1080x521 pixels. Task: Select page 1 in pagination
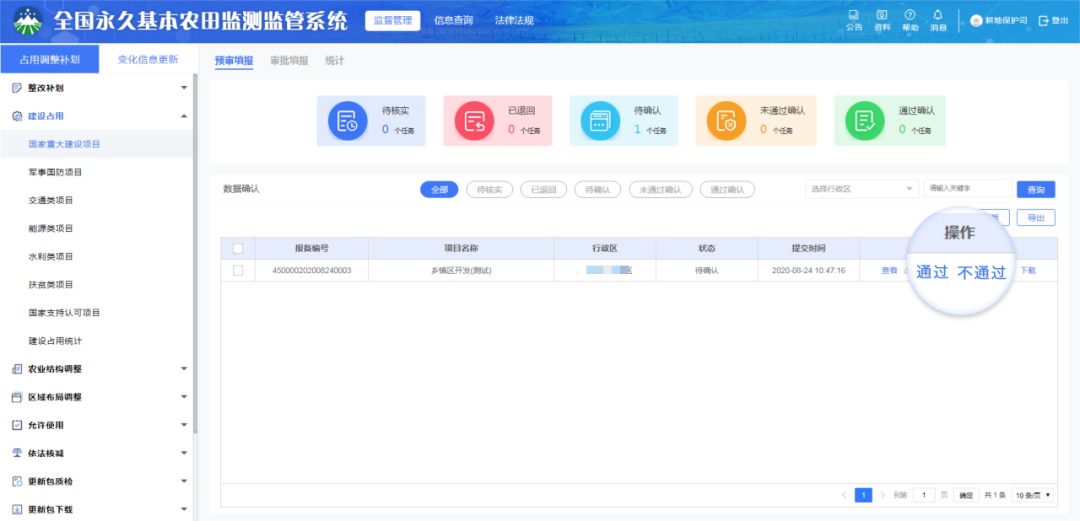tap(864, 495)
